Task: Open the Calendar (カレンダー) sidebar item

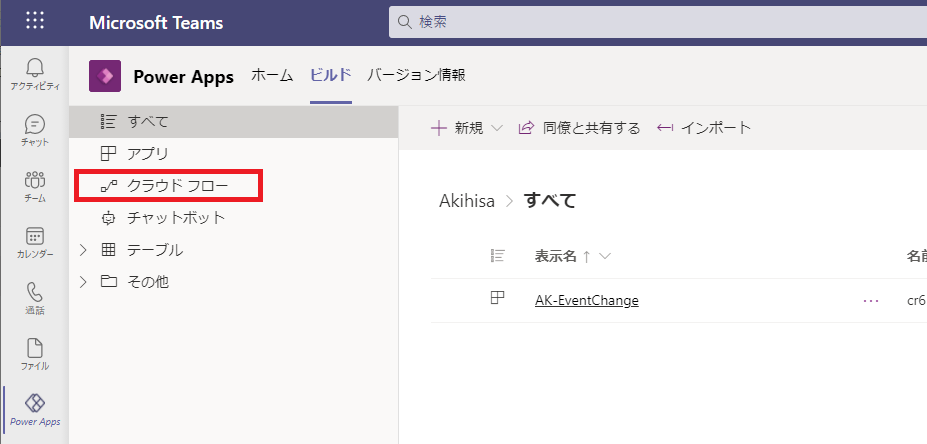Action: pyautogui.click(x=35, y=243)
